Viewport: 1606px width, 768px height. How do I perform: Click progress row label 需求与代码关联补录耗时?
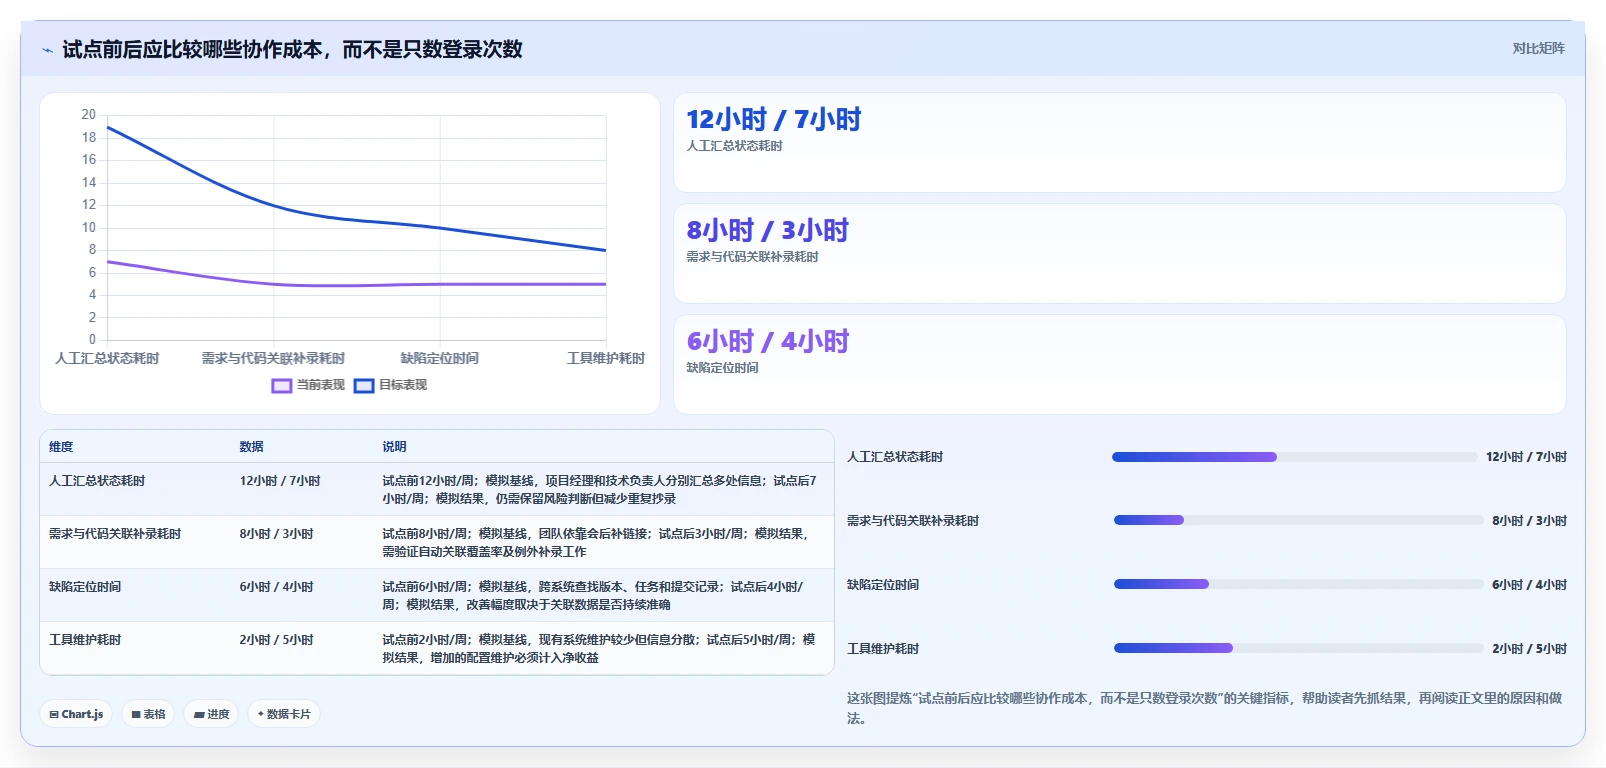coord(913,521)
